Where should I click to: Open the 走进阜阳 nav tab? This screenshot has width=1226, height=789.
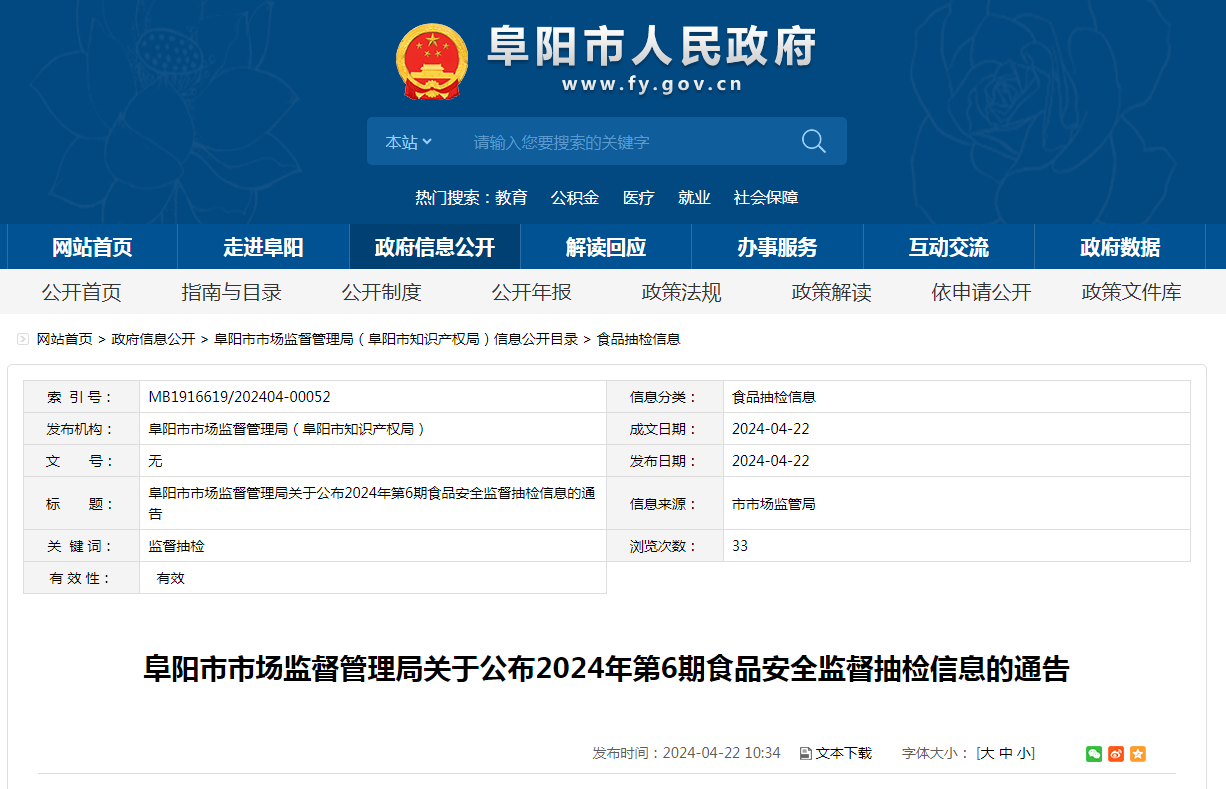[x=263, y=247]
